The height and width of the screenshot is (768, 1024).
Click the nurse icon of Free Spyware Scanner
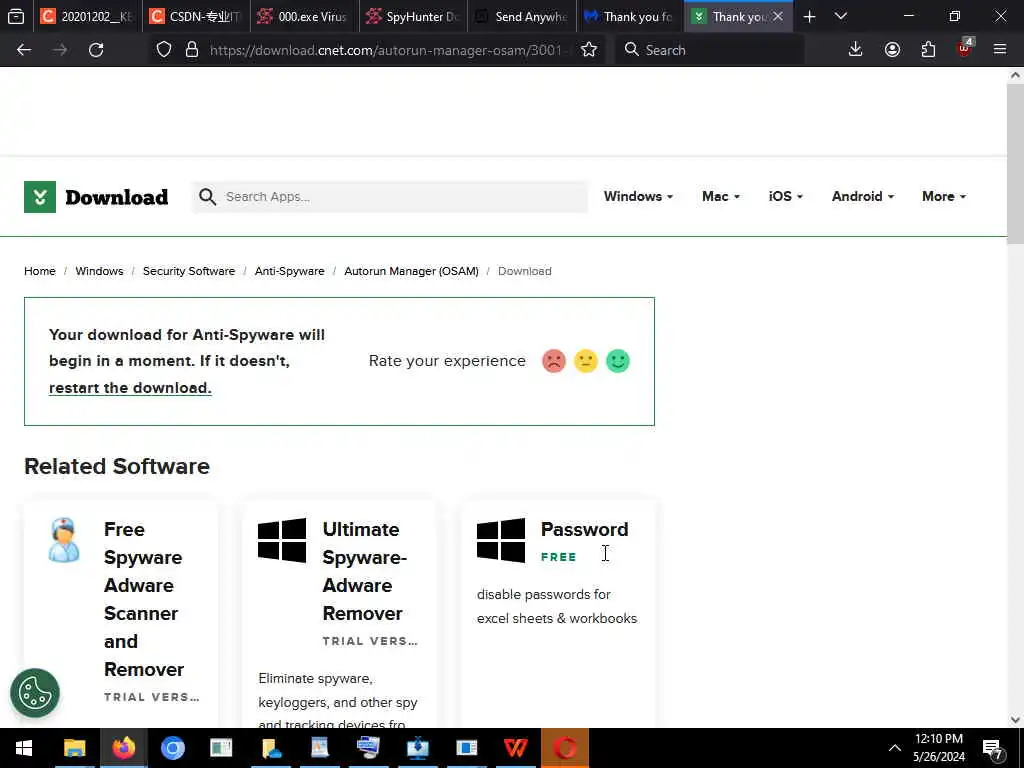[x=64, y=540]
